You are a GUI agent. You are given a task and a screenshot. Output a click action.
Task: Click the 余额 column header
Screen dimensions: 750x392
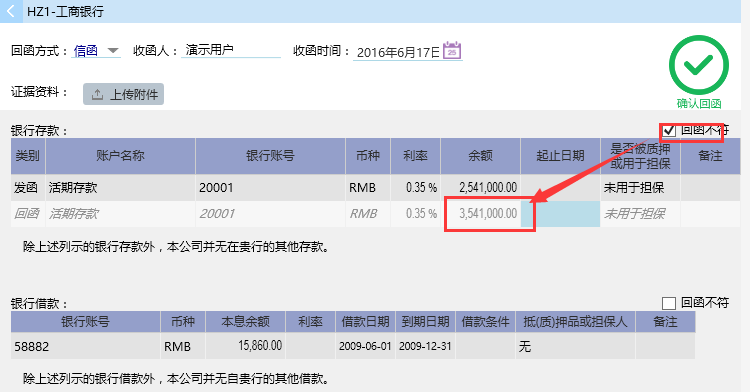point(480,156)
